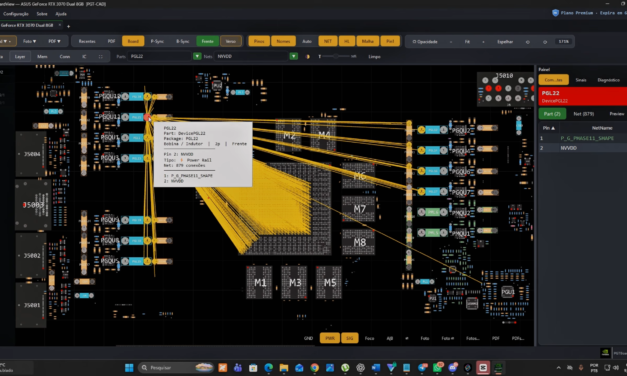The width and height of the screenshot is (627, 376).
Task: Click the dotted grid icon after IC
Action: pos(100,56)
